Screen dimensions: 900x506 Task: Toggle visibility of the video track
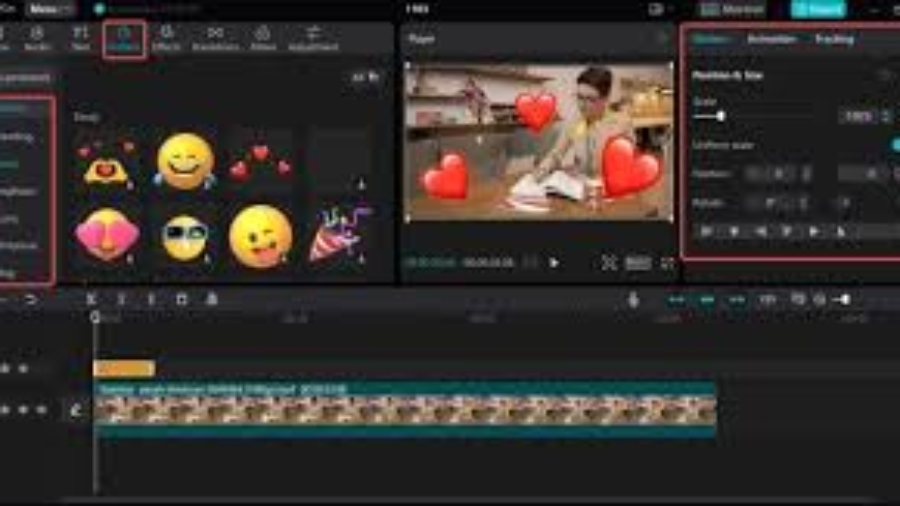coord(24,410)
